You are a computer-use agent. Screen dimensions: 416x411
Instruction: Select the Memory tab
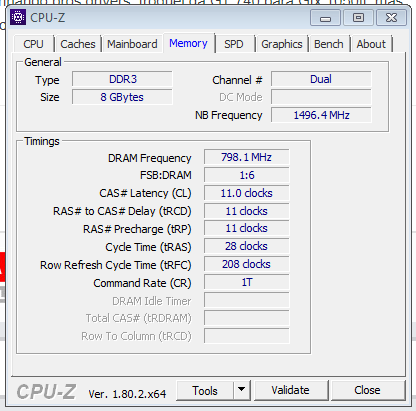point(188,43)
